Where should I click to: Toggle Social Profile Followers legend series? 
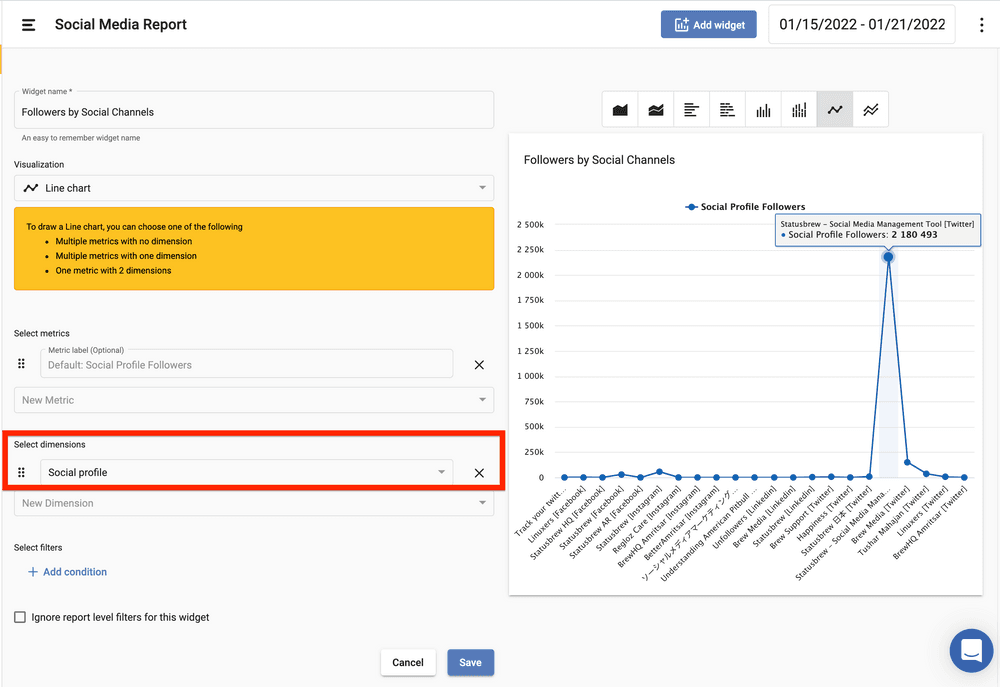(x=745, y=207)
